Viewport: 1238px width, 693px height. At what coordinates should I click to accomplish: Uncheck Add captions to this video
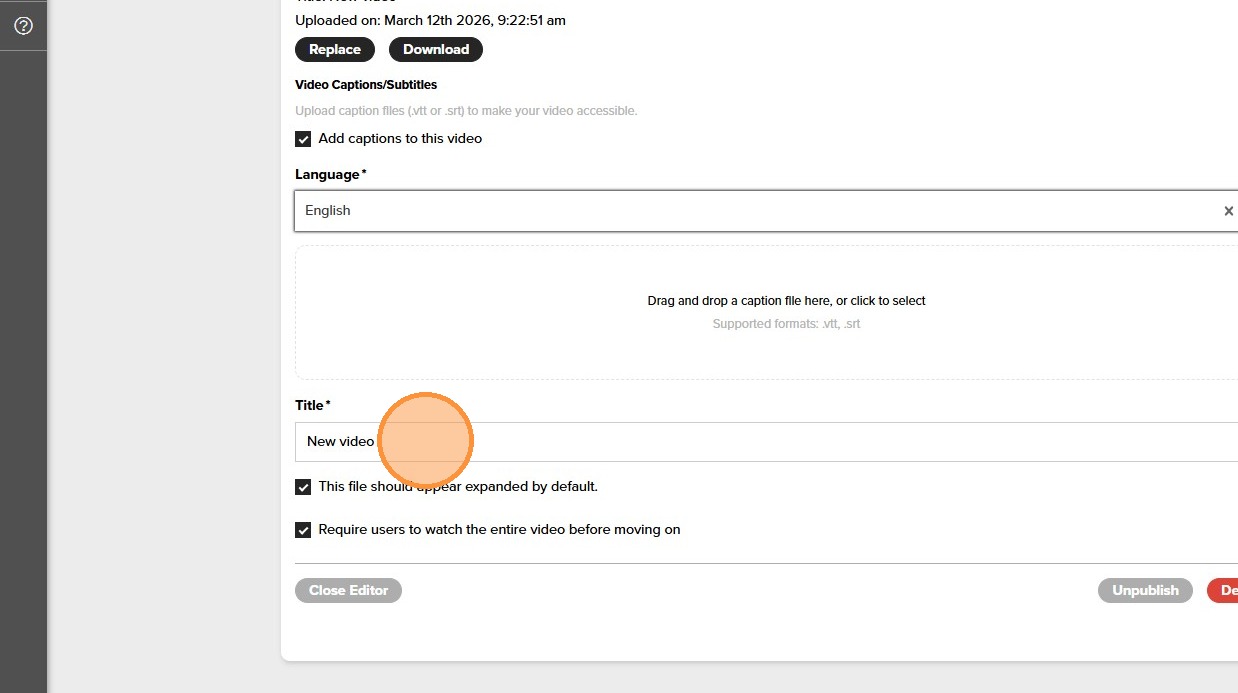(x=303, y=139)
